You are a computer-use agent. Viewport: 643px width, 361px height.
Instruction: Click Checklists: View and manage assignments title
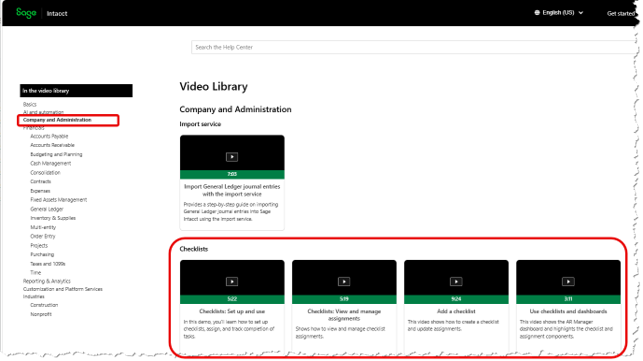point(344,315)
